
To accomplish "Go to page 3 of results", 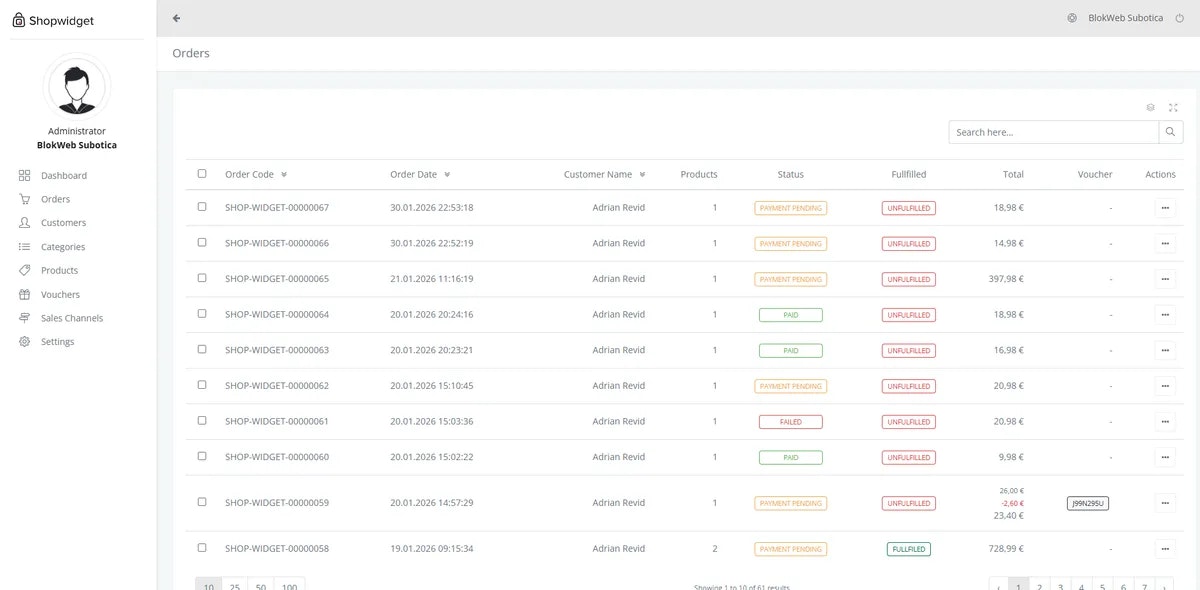I will [1060, 587].
